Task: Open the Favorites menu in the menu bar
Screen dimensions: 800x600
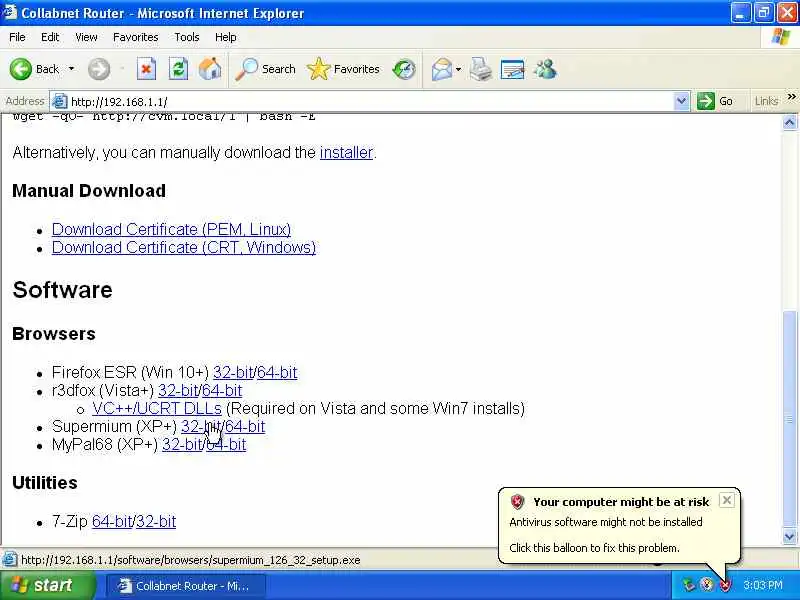Action: click(x=135, y=37)
